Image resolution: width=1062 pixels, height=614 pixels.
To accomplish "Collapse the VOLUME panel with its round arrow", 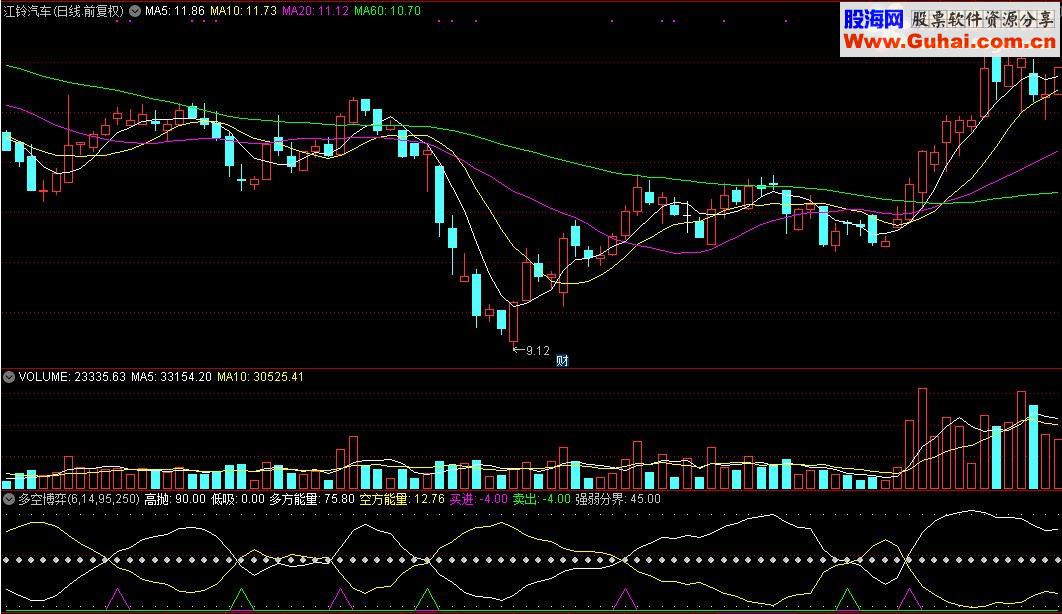I will pyautogui.click(x=9, y=377).
